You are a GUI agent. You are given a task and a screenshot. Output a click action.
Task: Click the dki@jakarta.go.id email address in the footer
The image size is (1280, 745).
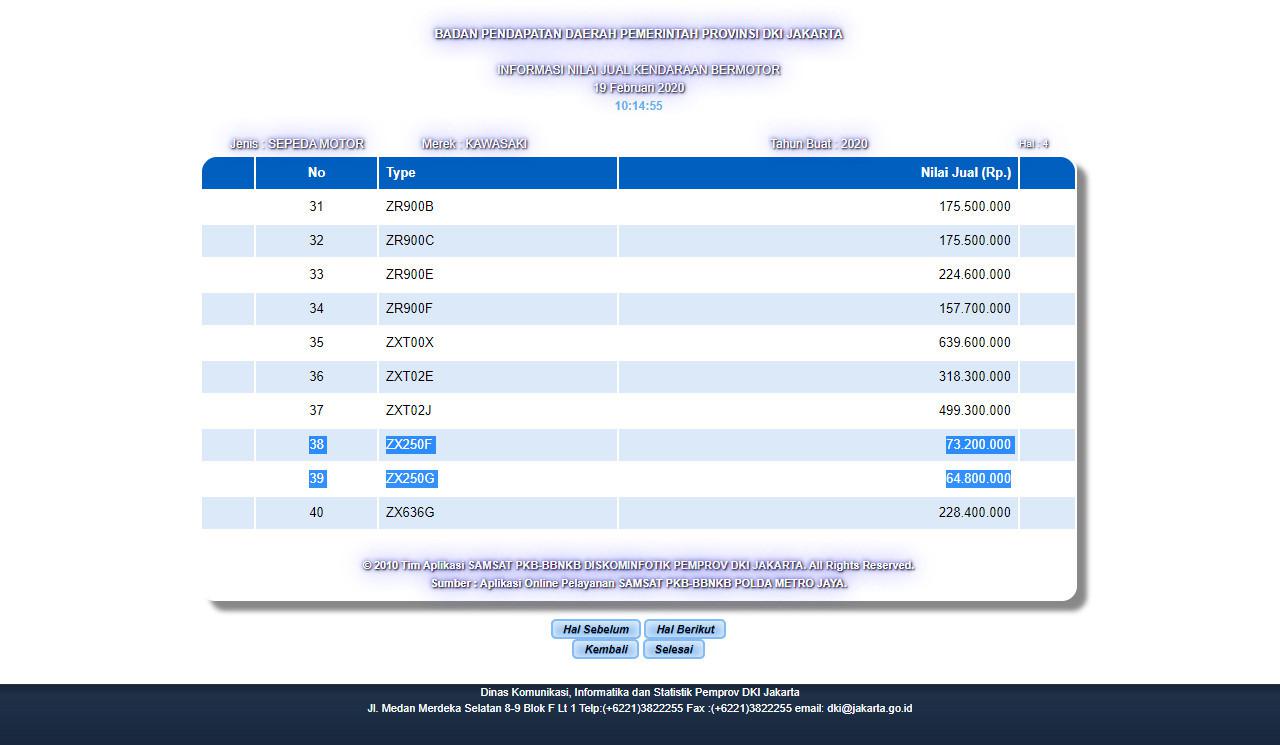tap(869, 708)
